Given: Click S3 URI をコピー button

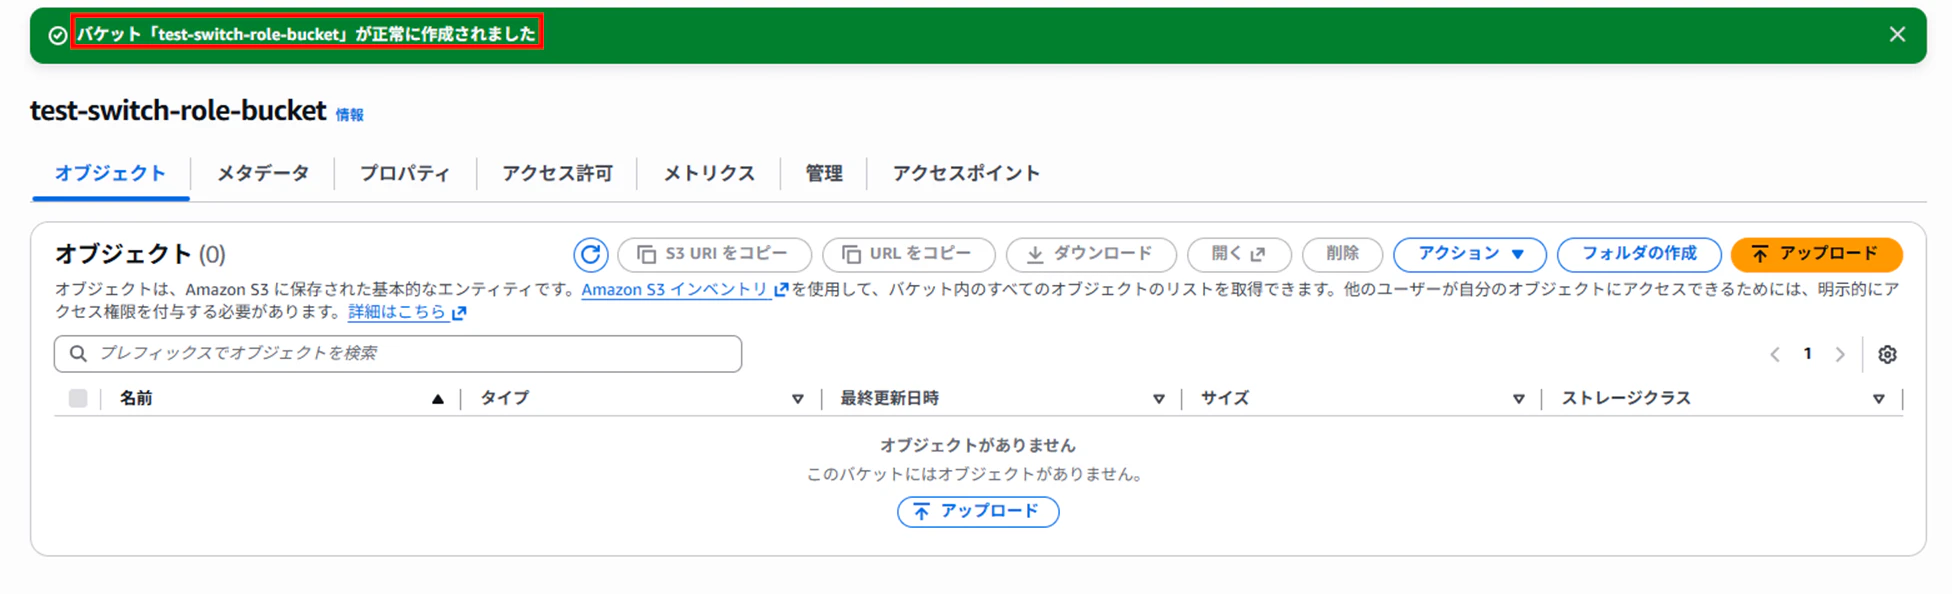Looking at the screenshot, I should coord(714,255).
